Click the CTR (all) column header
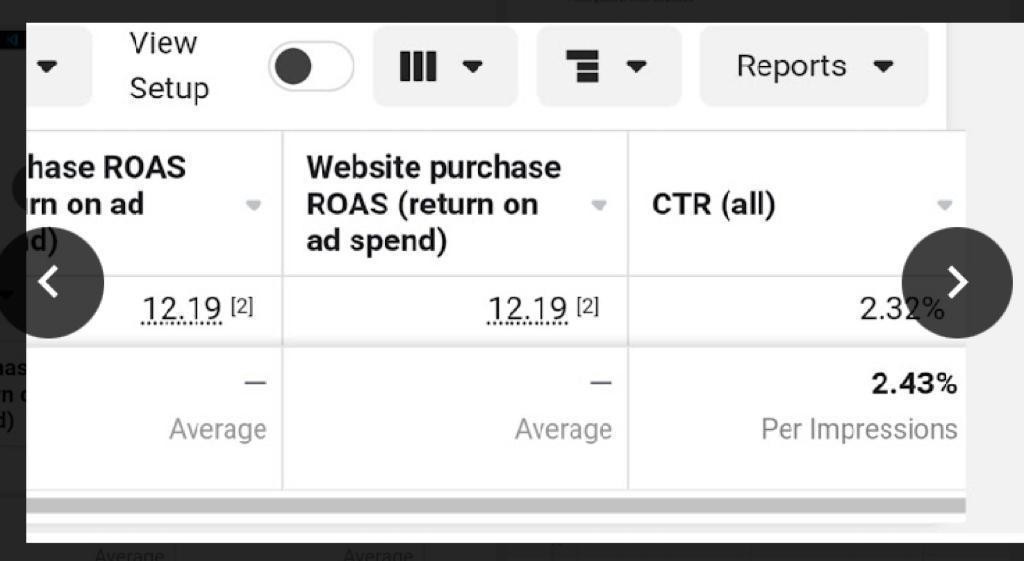Screen dimensions: 1024x561 (713, 204)
